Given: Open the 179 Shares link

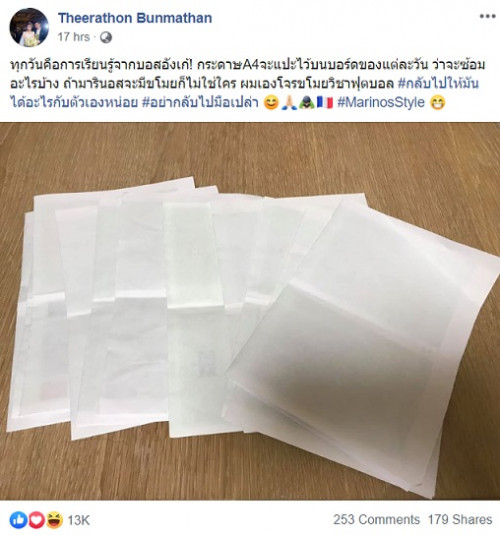Looking at the screenshot, I should [460, 520].
